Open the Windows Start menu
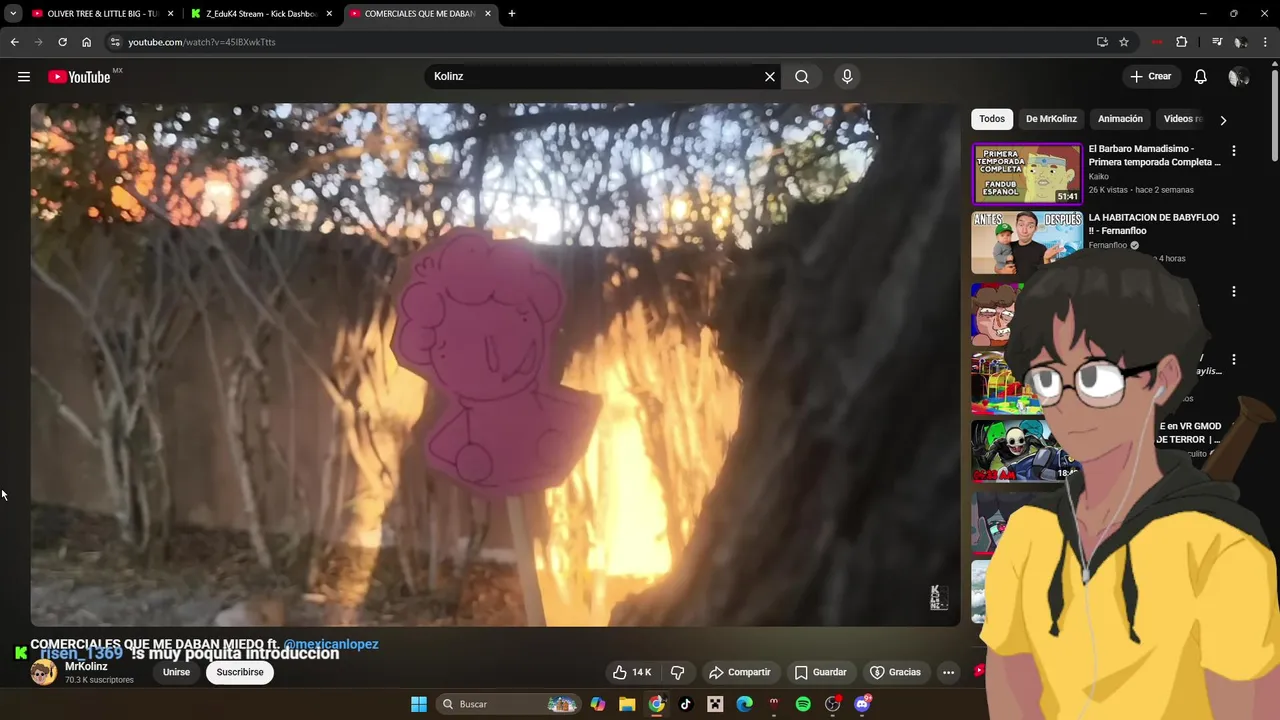1280x720 pixels. 419,704
